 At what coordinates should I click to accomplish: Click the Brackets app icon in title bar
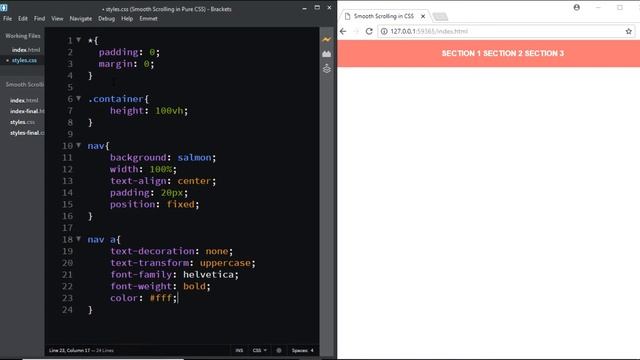point(4,7)
